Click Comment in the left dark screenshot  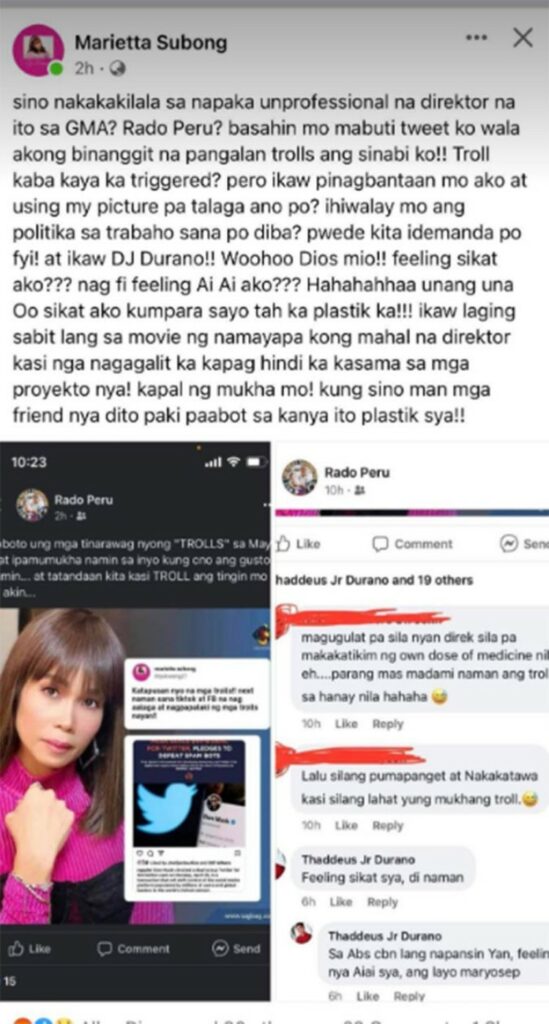tap(133, 948)
